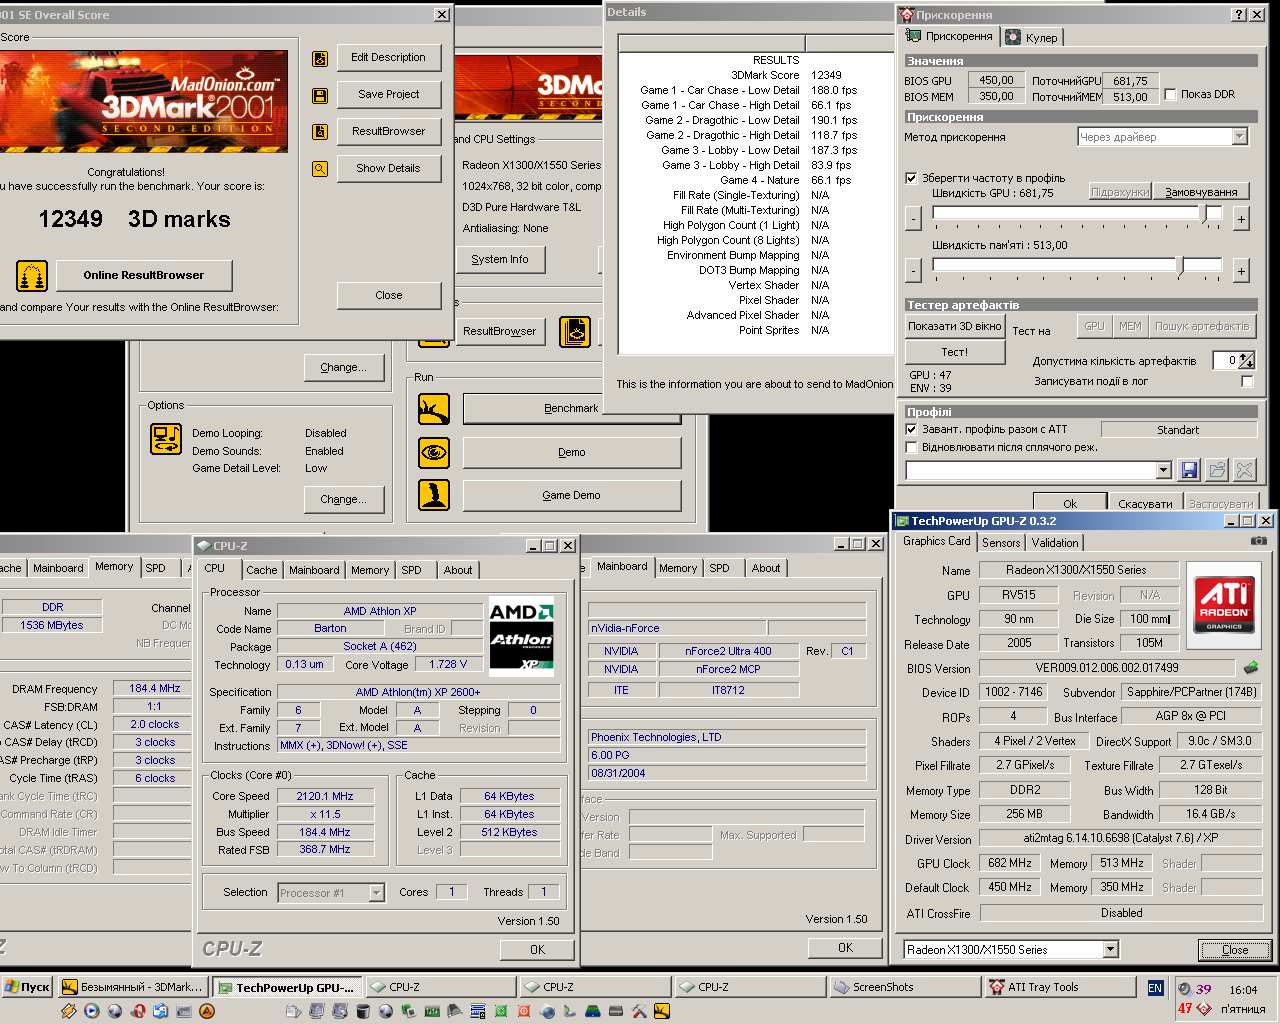Open the Sensors tab in GPU-Z
This screenshot has width=1280, height=1024.
[1001, 543]
